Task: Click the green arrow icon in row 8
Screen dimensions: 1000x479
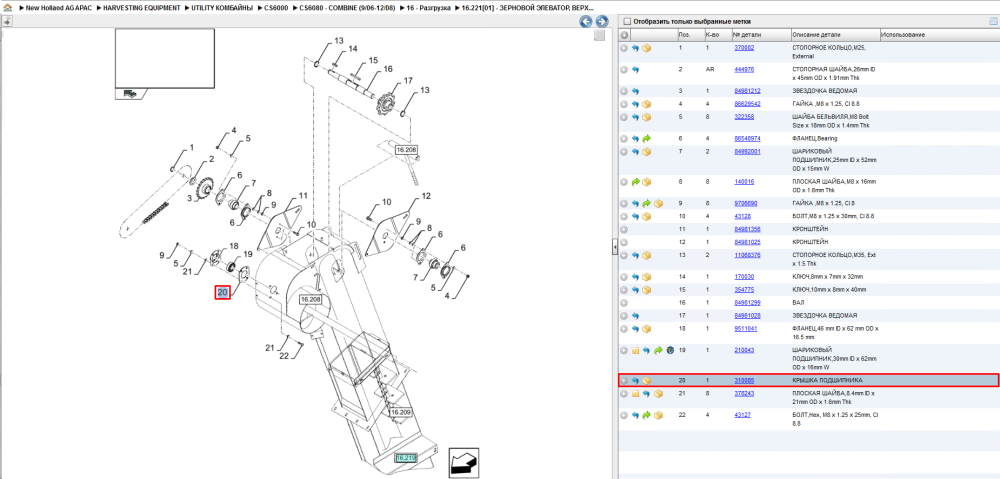Action: pyautogui.click(x=635, y=182)
